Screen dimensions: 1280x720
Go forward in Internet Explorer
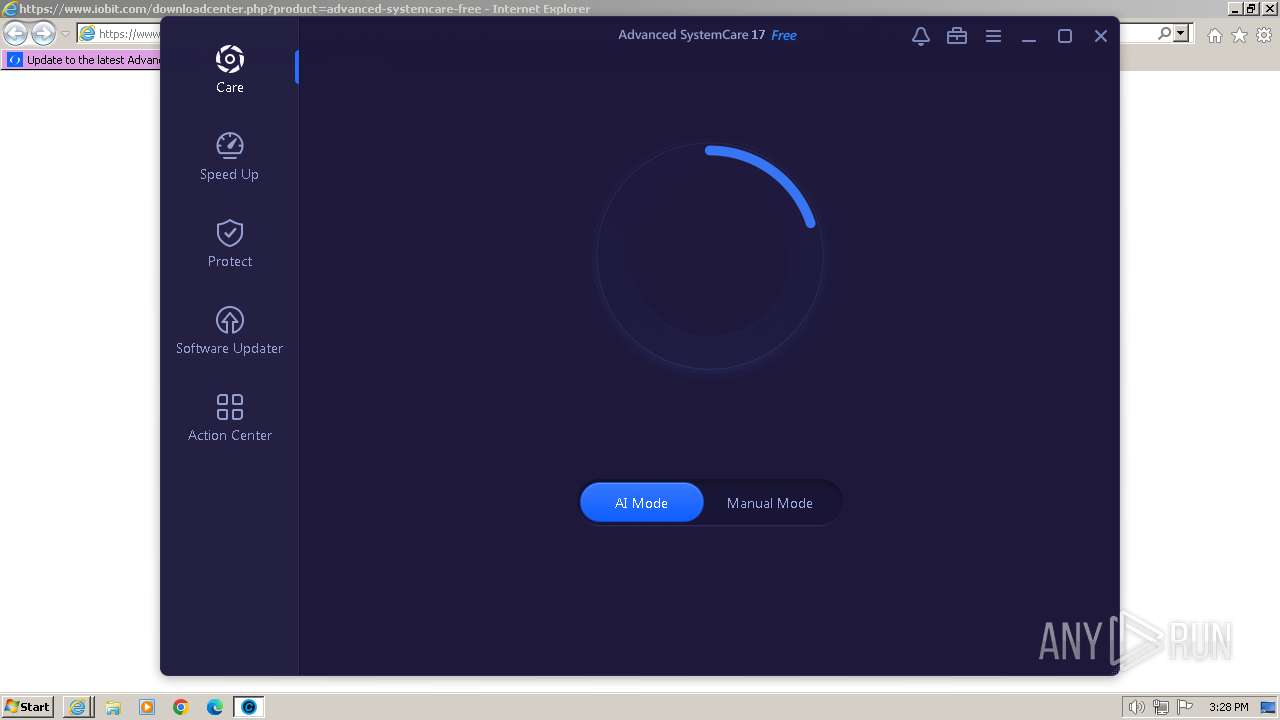tap(43, 34)
